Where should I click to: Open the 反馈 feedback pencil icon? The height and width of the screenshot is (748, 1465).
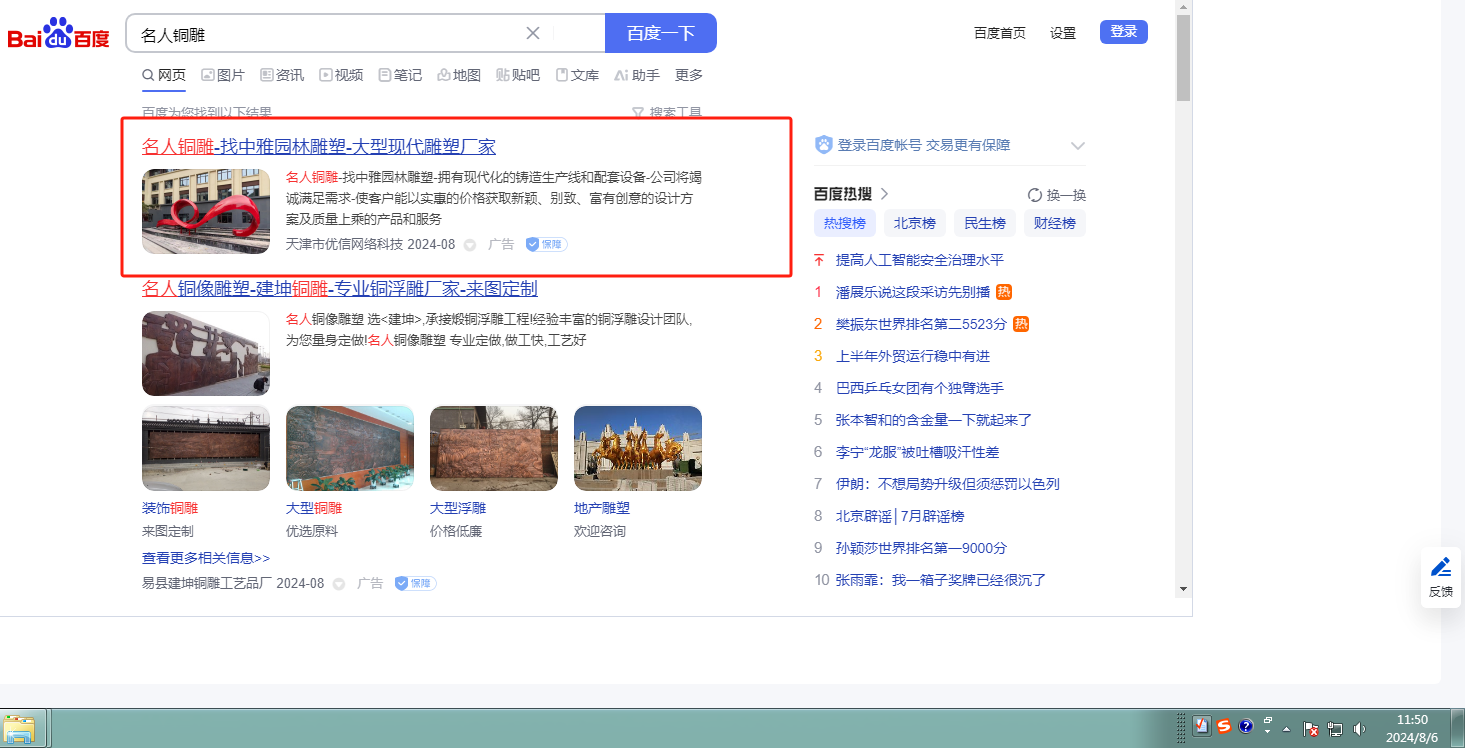click(x=1440, y=567)
